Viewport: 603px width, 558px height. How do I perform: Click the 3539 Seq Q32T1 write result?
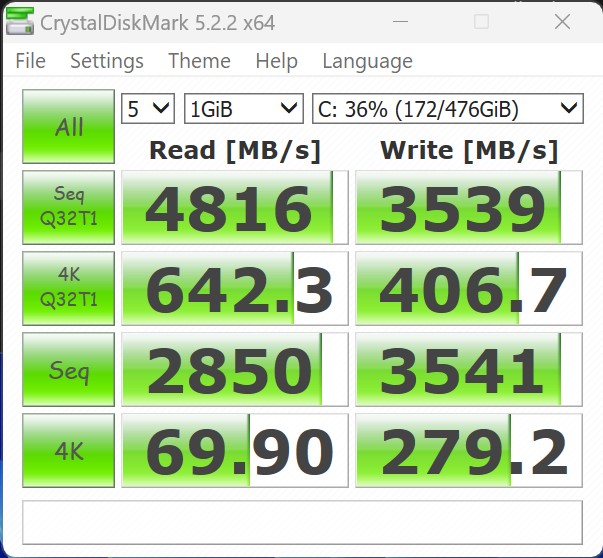point(468,208)
